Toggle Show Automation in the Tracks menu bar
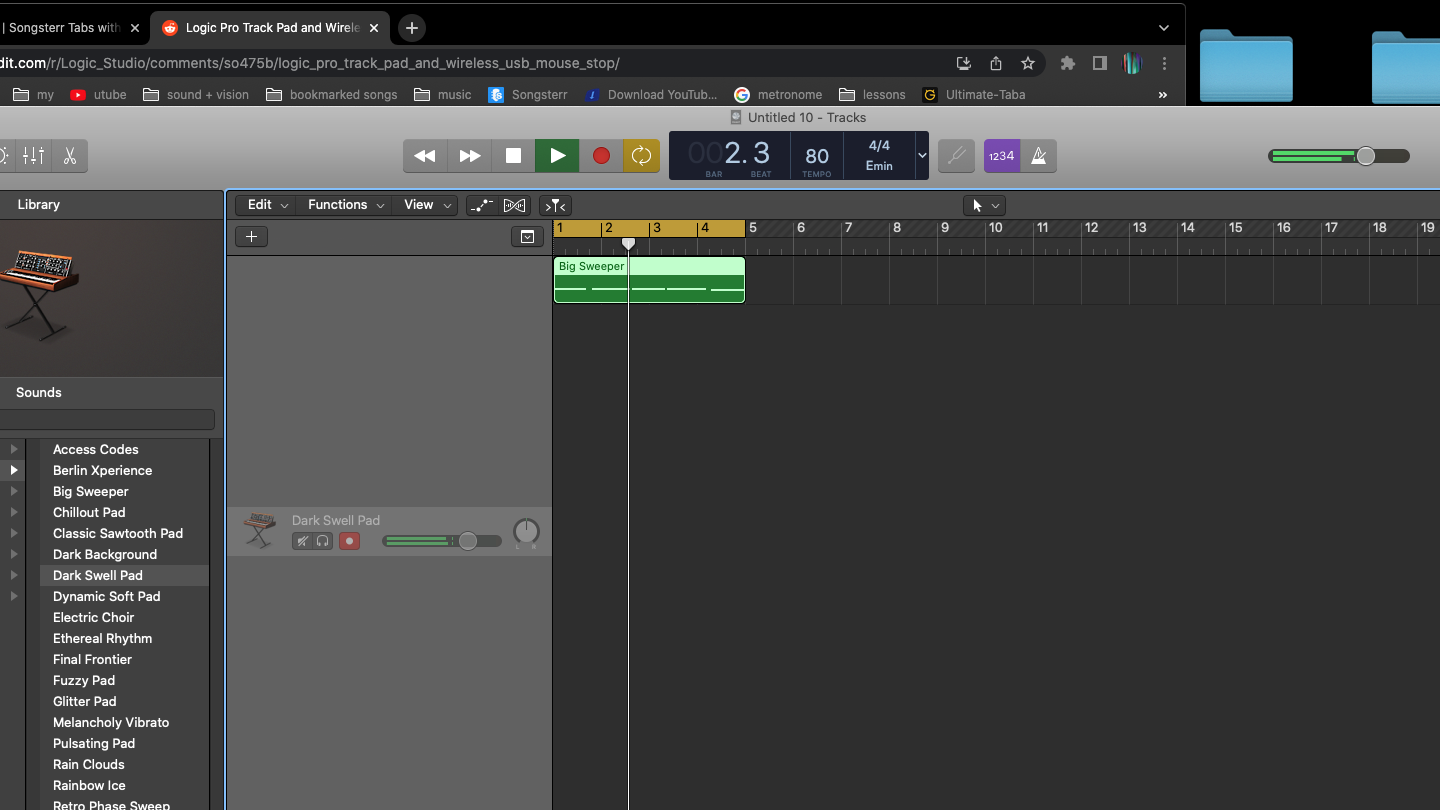Image resolution: width=1440 pixels, height=810 pixels. coord(482,206)
